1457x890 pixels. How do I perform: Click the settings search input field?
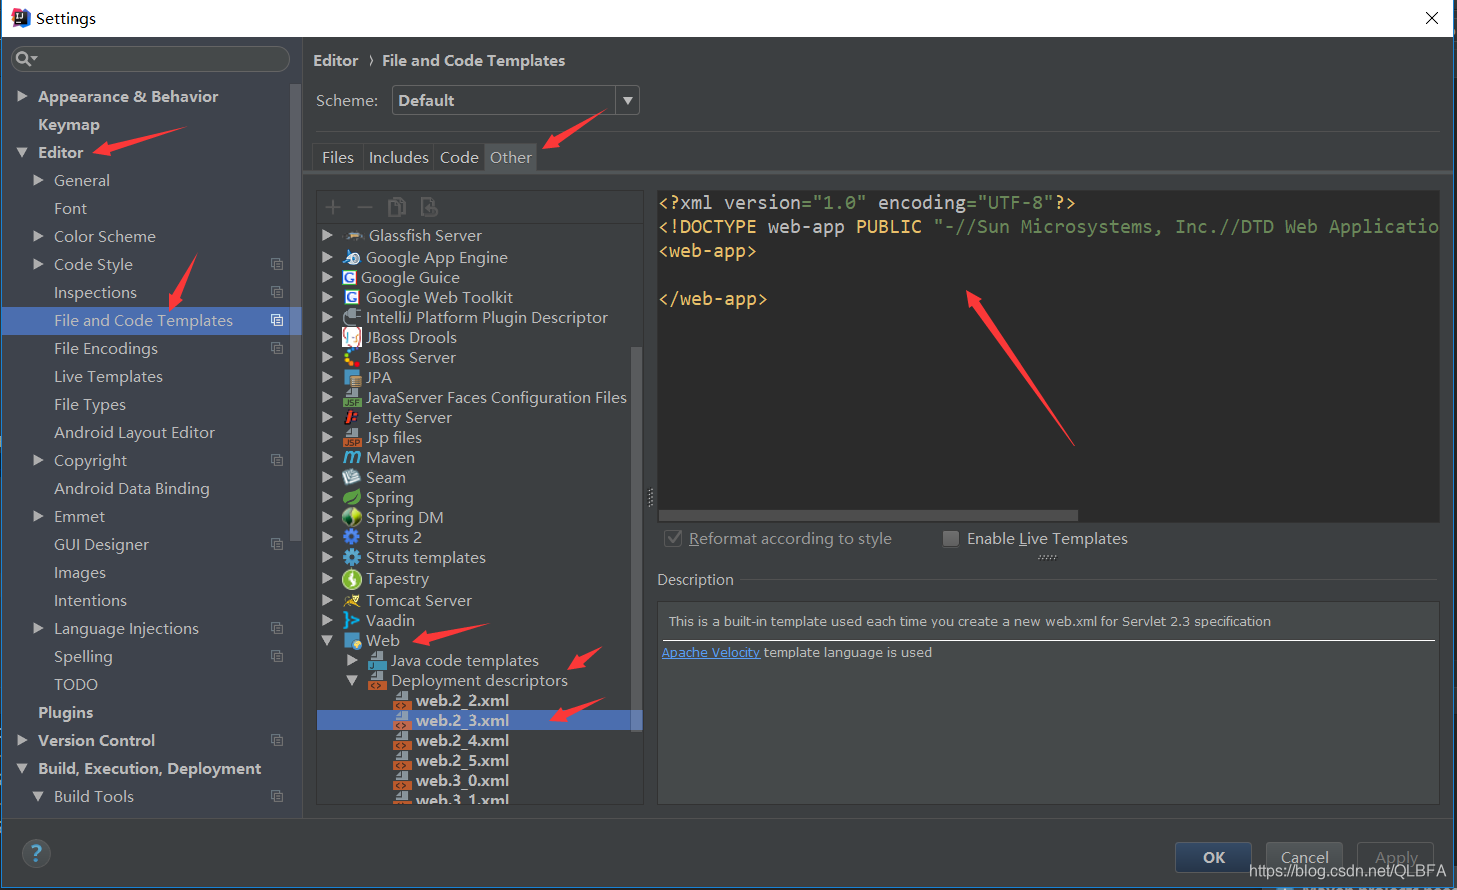click(150, 59)
